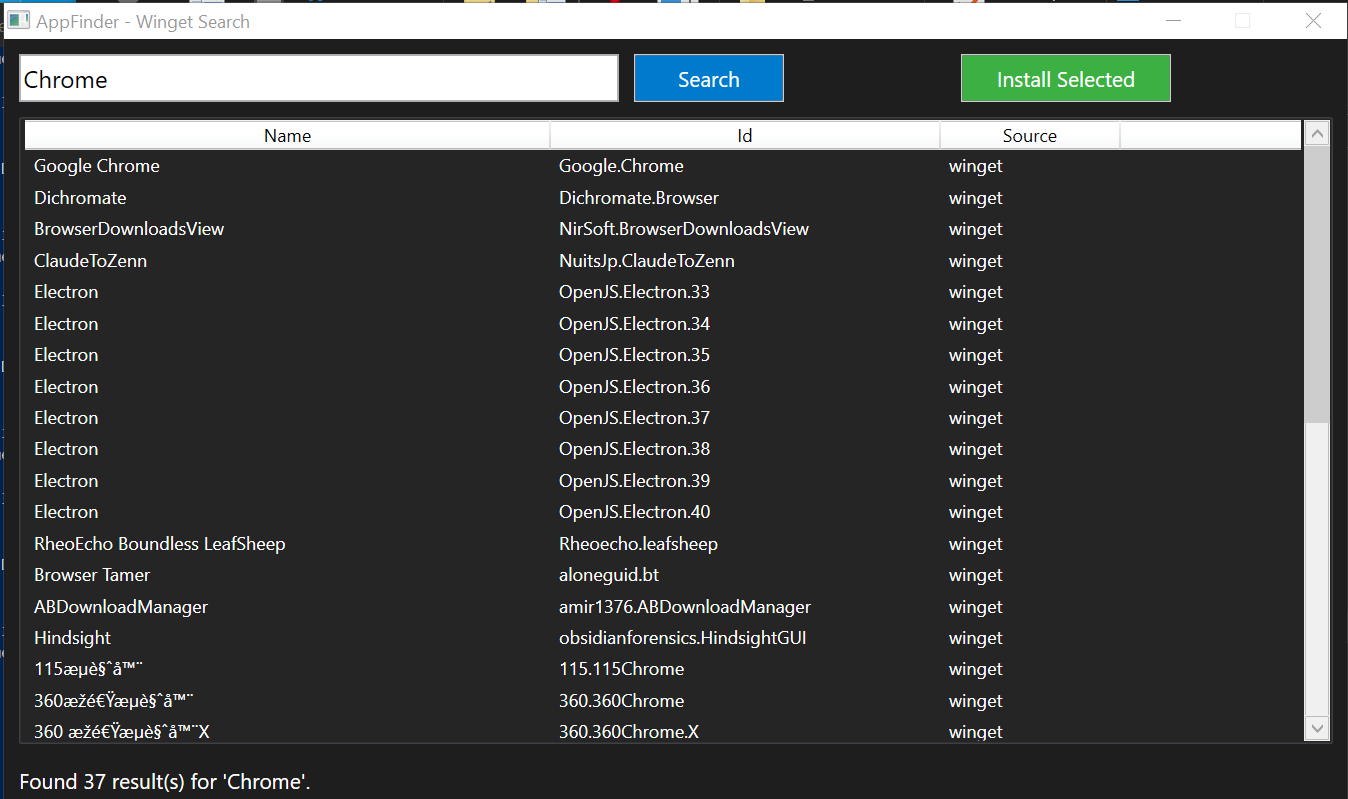Image resolution: width=1348 pixels, height=799 pixels.
Task: Pick the Browser Tamer result row
Action: 92,575
